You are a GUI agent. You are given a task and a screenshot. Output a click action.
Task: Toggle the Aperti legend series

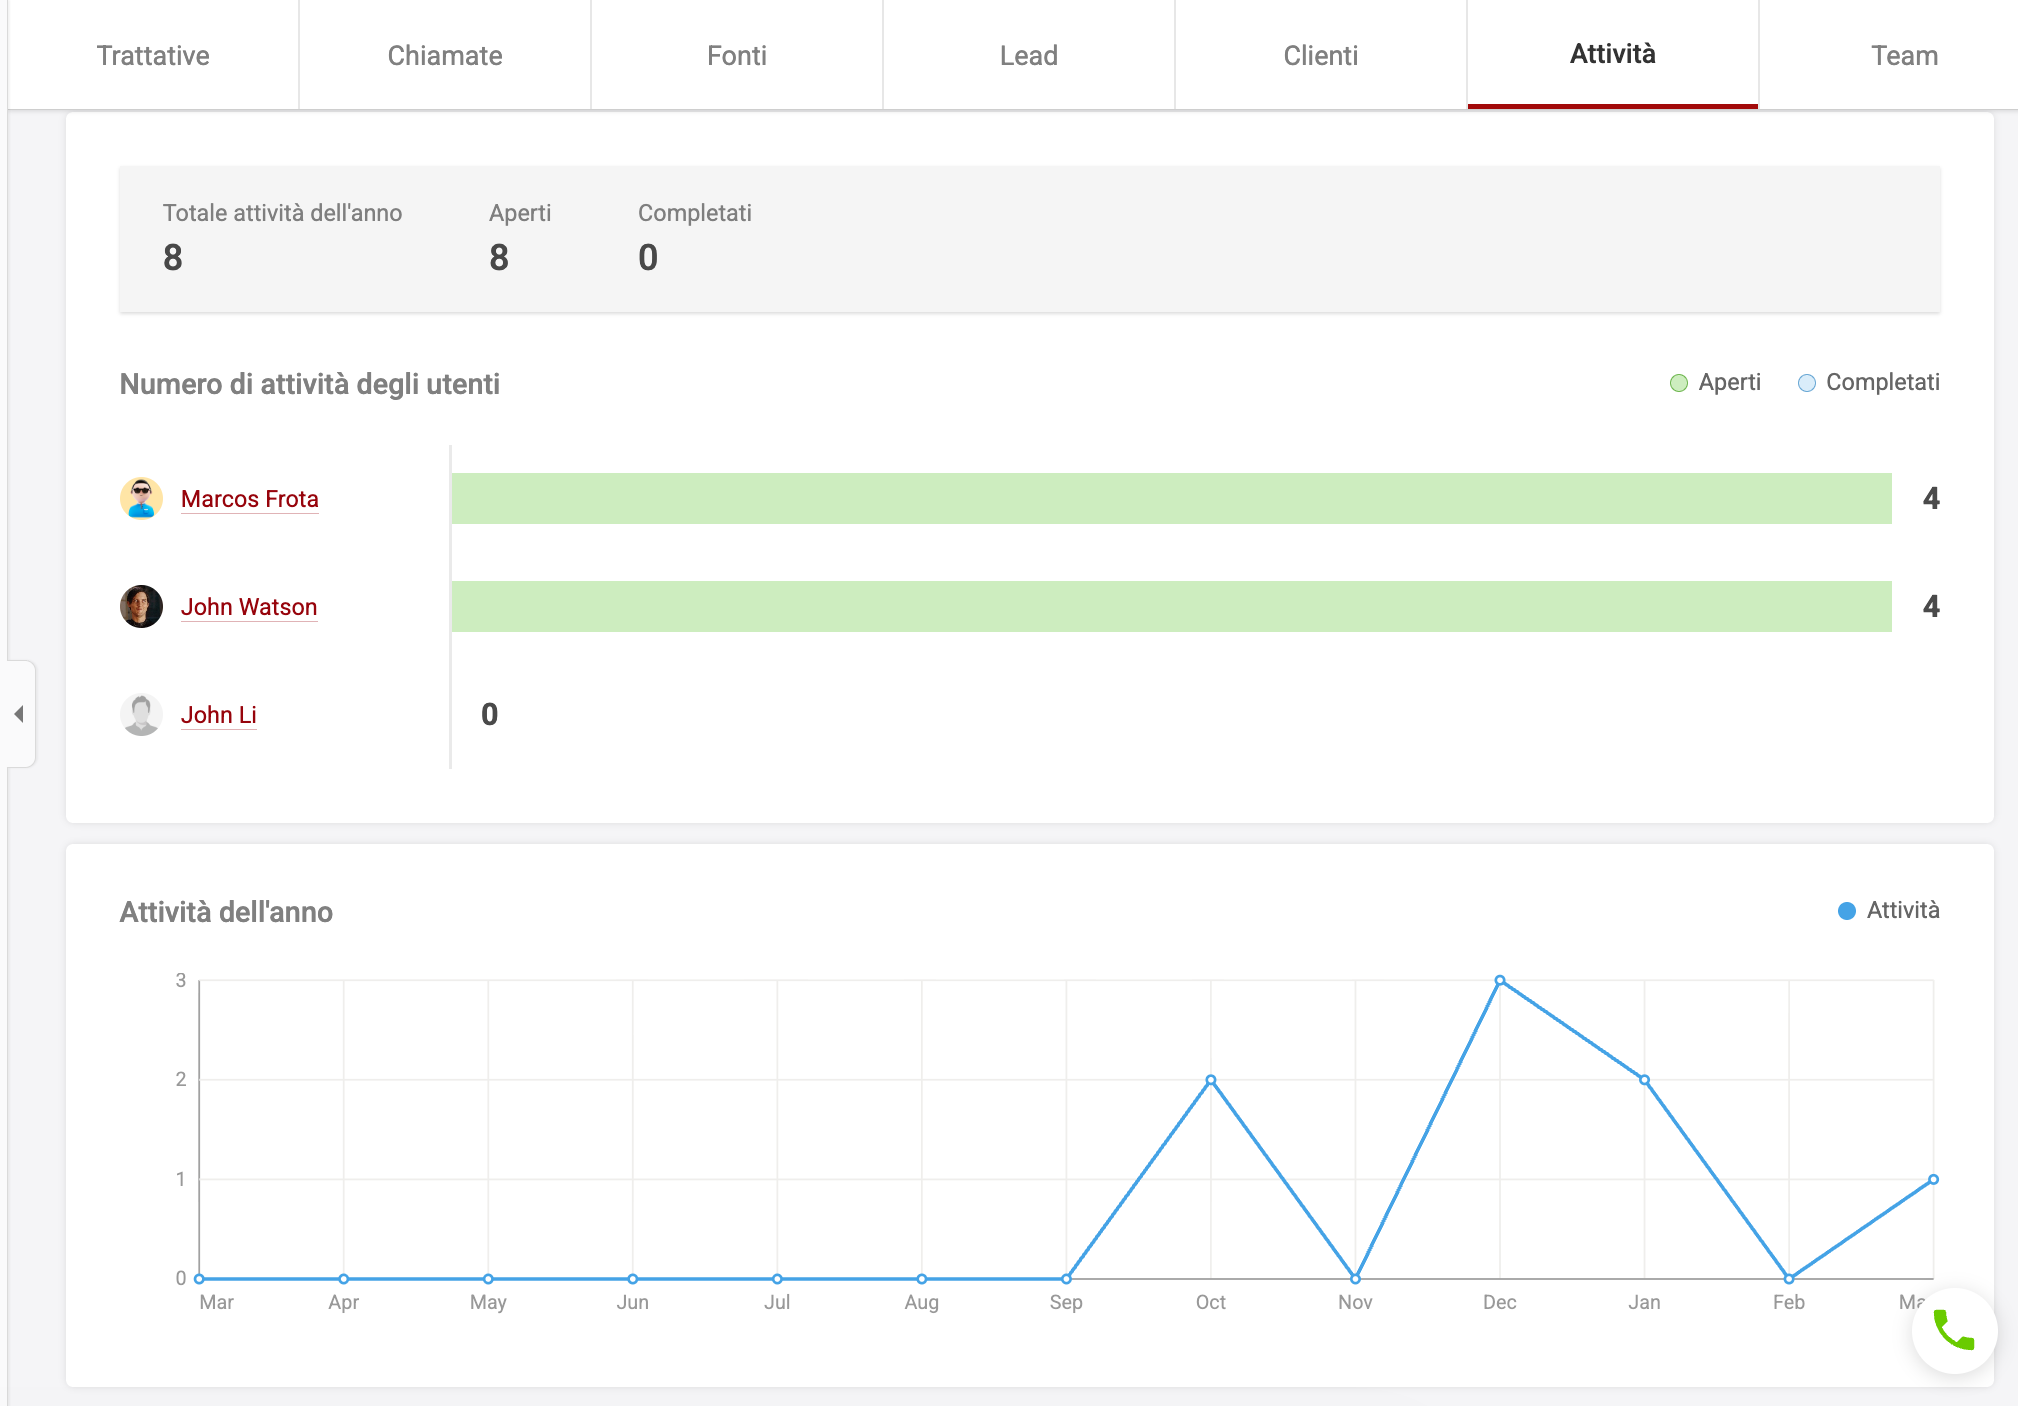(1715, 382)
